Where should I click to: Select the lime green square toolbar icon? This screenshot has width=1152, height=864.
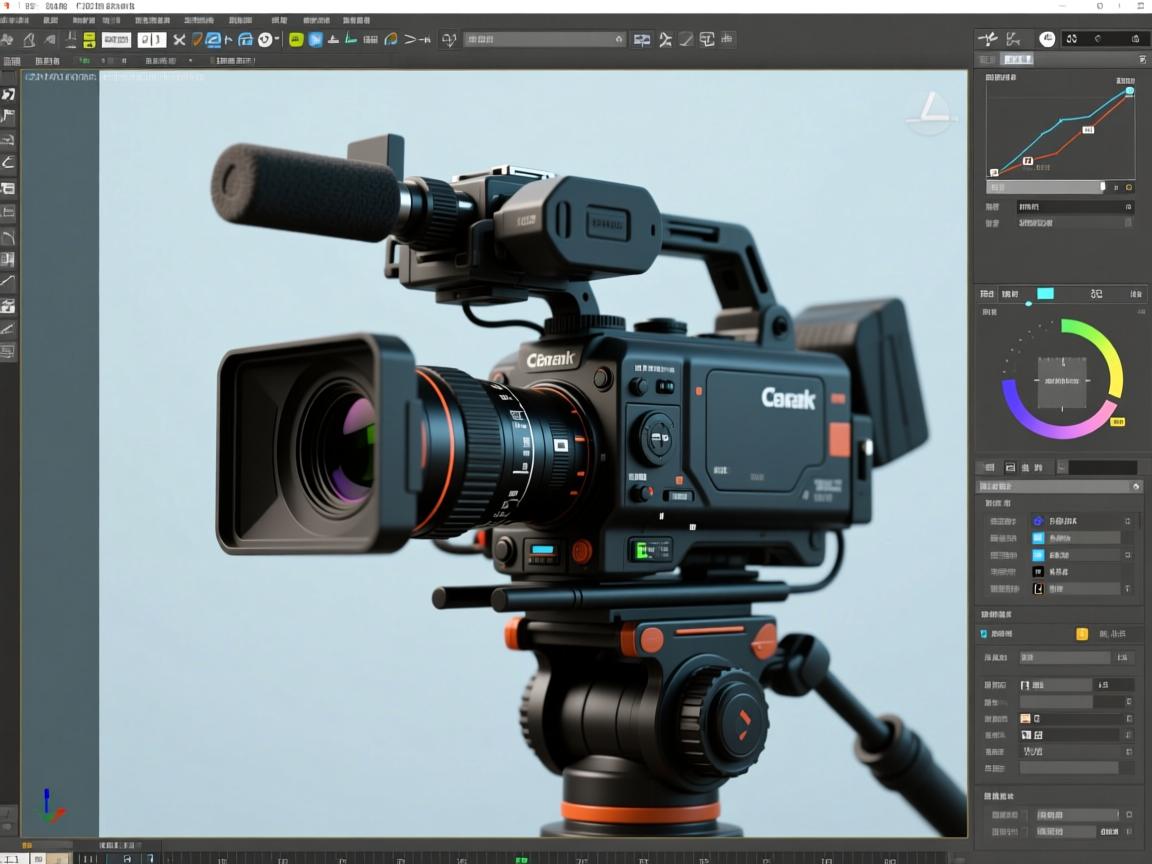[x=296, y=40]
